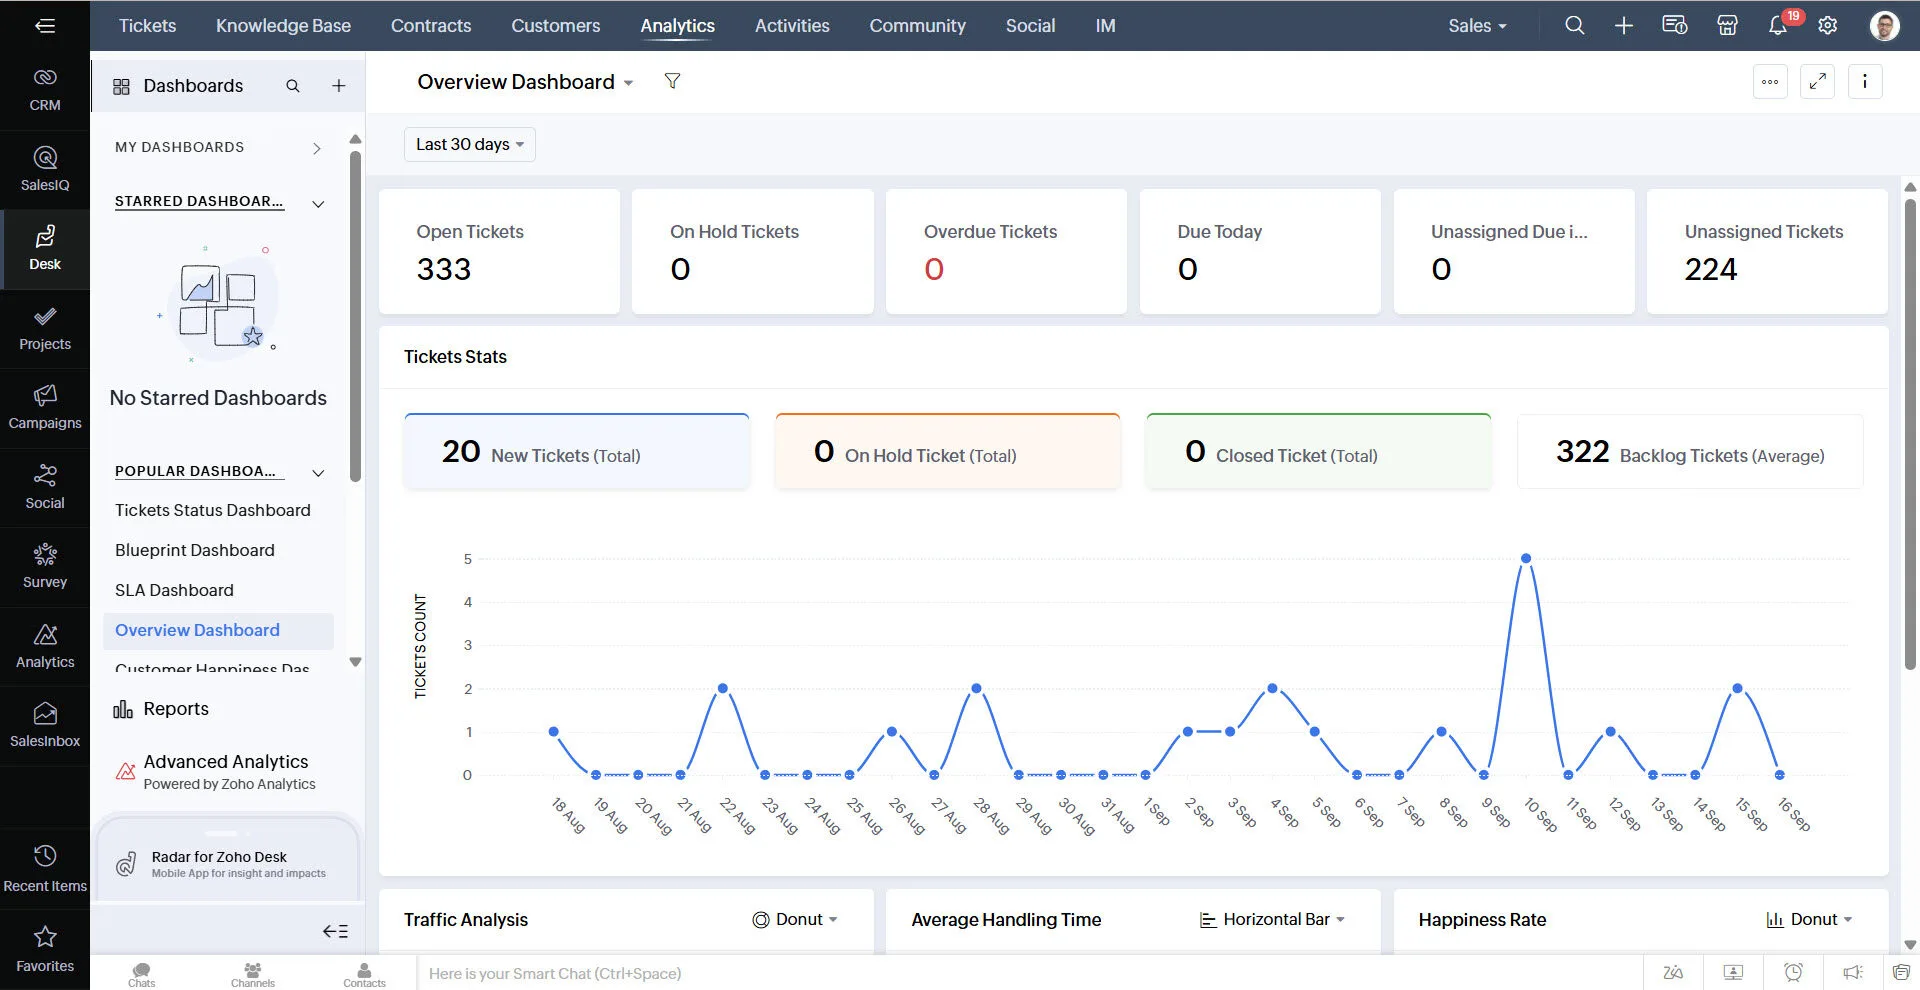Add a new dashboard with plus icon
Image resolution: width=1920 pixels, height=990 pixels.
[339, 86]
